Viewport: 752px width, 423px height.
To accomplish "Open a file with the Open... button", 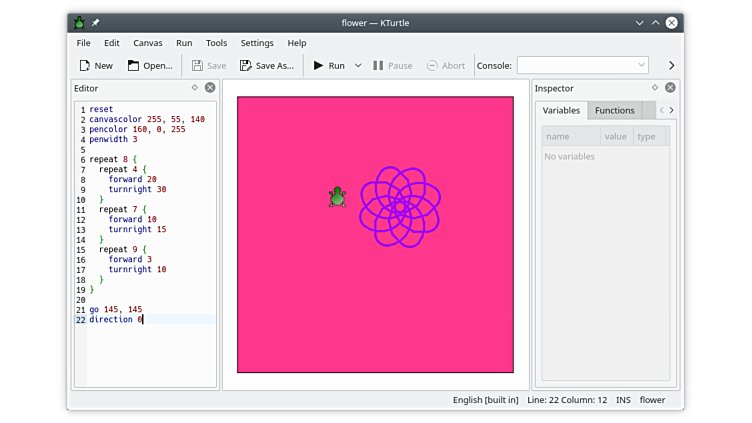I will click(x=149, y=65).
